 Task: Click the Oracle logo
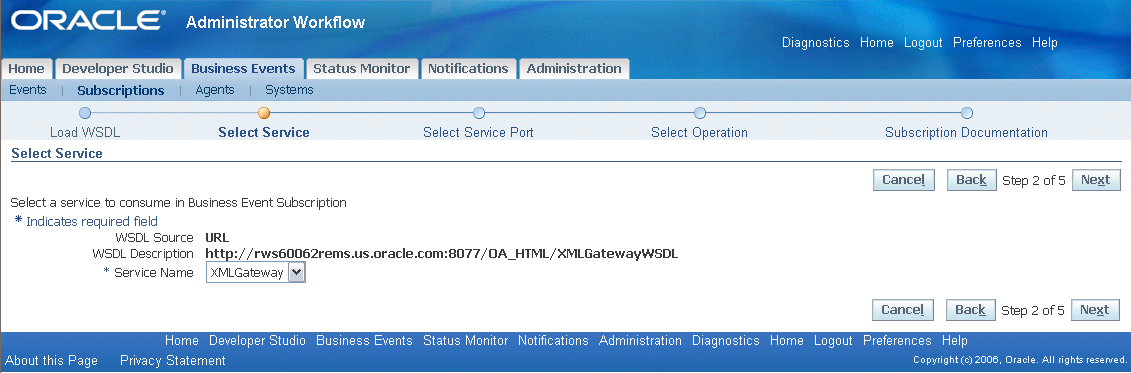pos(88,20)
